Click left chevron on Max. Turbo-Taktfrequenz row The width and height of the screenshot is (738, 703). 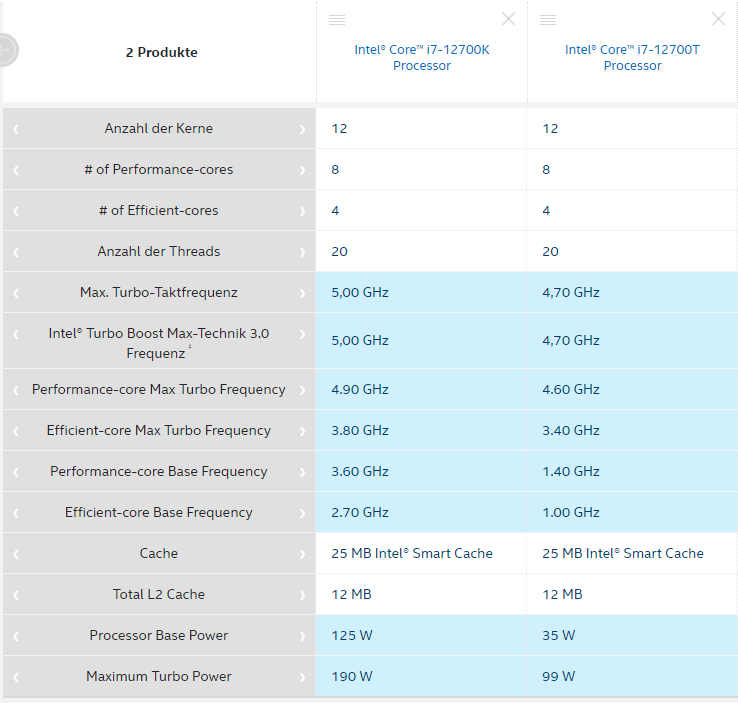[16, 293]
